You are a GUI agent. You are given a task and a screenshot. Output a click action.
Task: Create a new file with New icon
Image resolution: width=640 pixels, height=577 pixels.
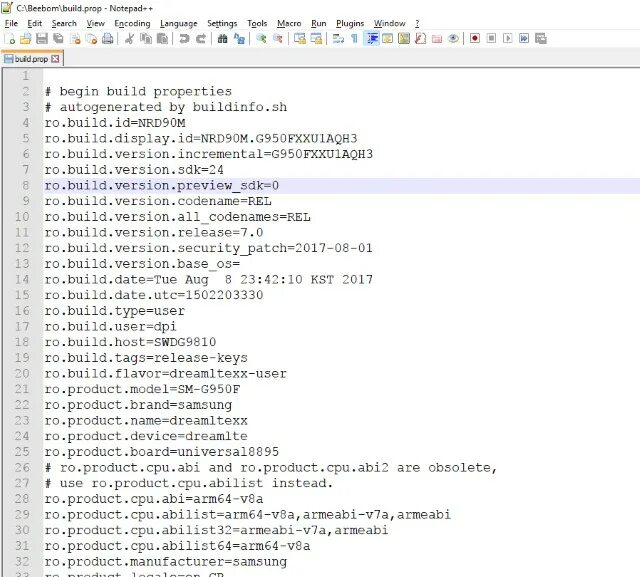pos(9,39)
